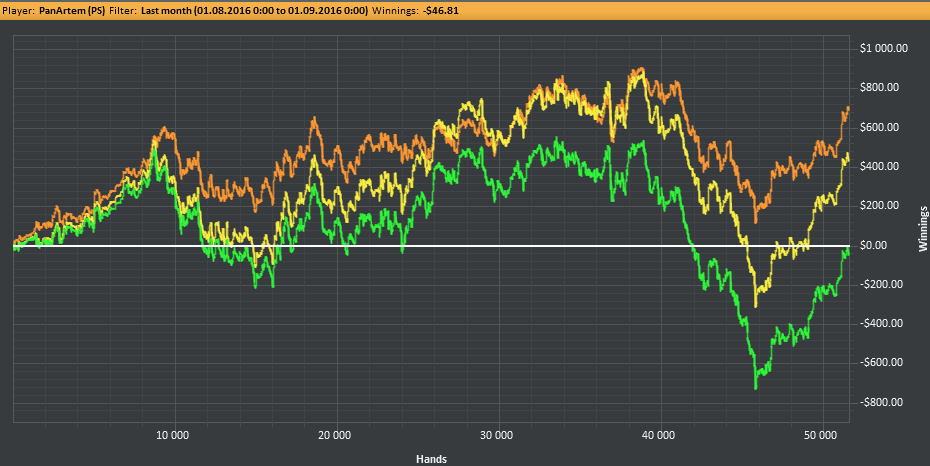Click the white zero baseline on the graph
The image size is (930, 466).
(x=431, y=245)
